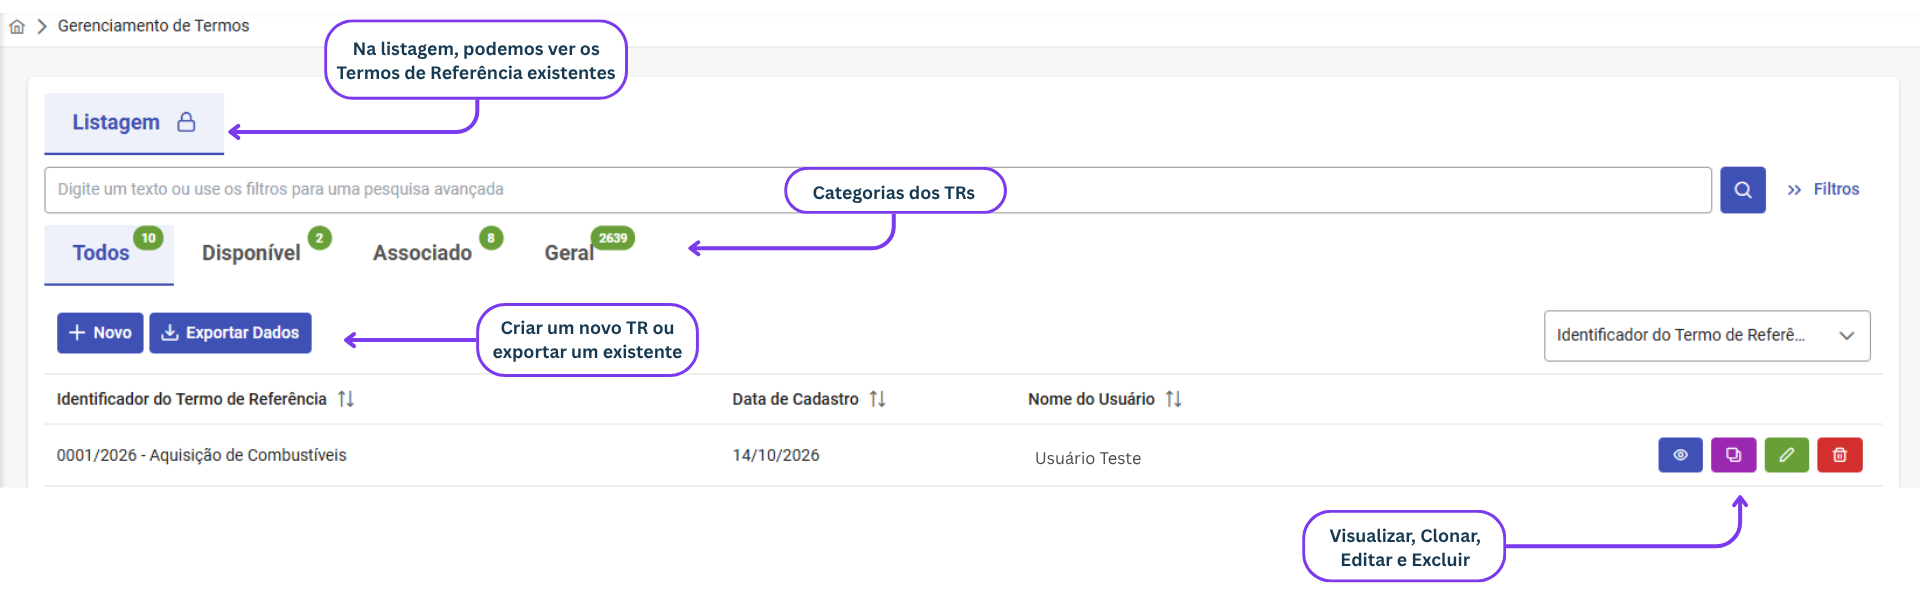Viewport: 1920px width, 598px height.
Task: Click the lock icon beside Listagem
Action: click(x=186, y=122)
